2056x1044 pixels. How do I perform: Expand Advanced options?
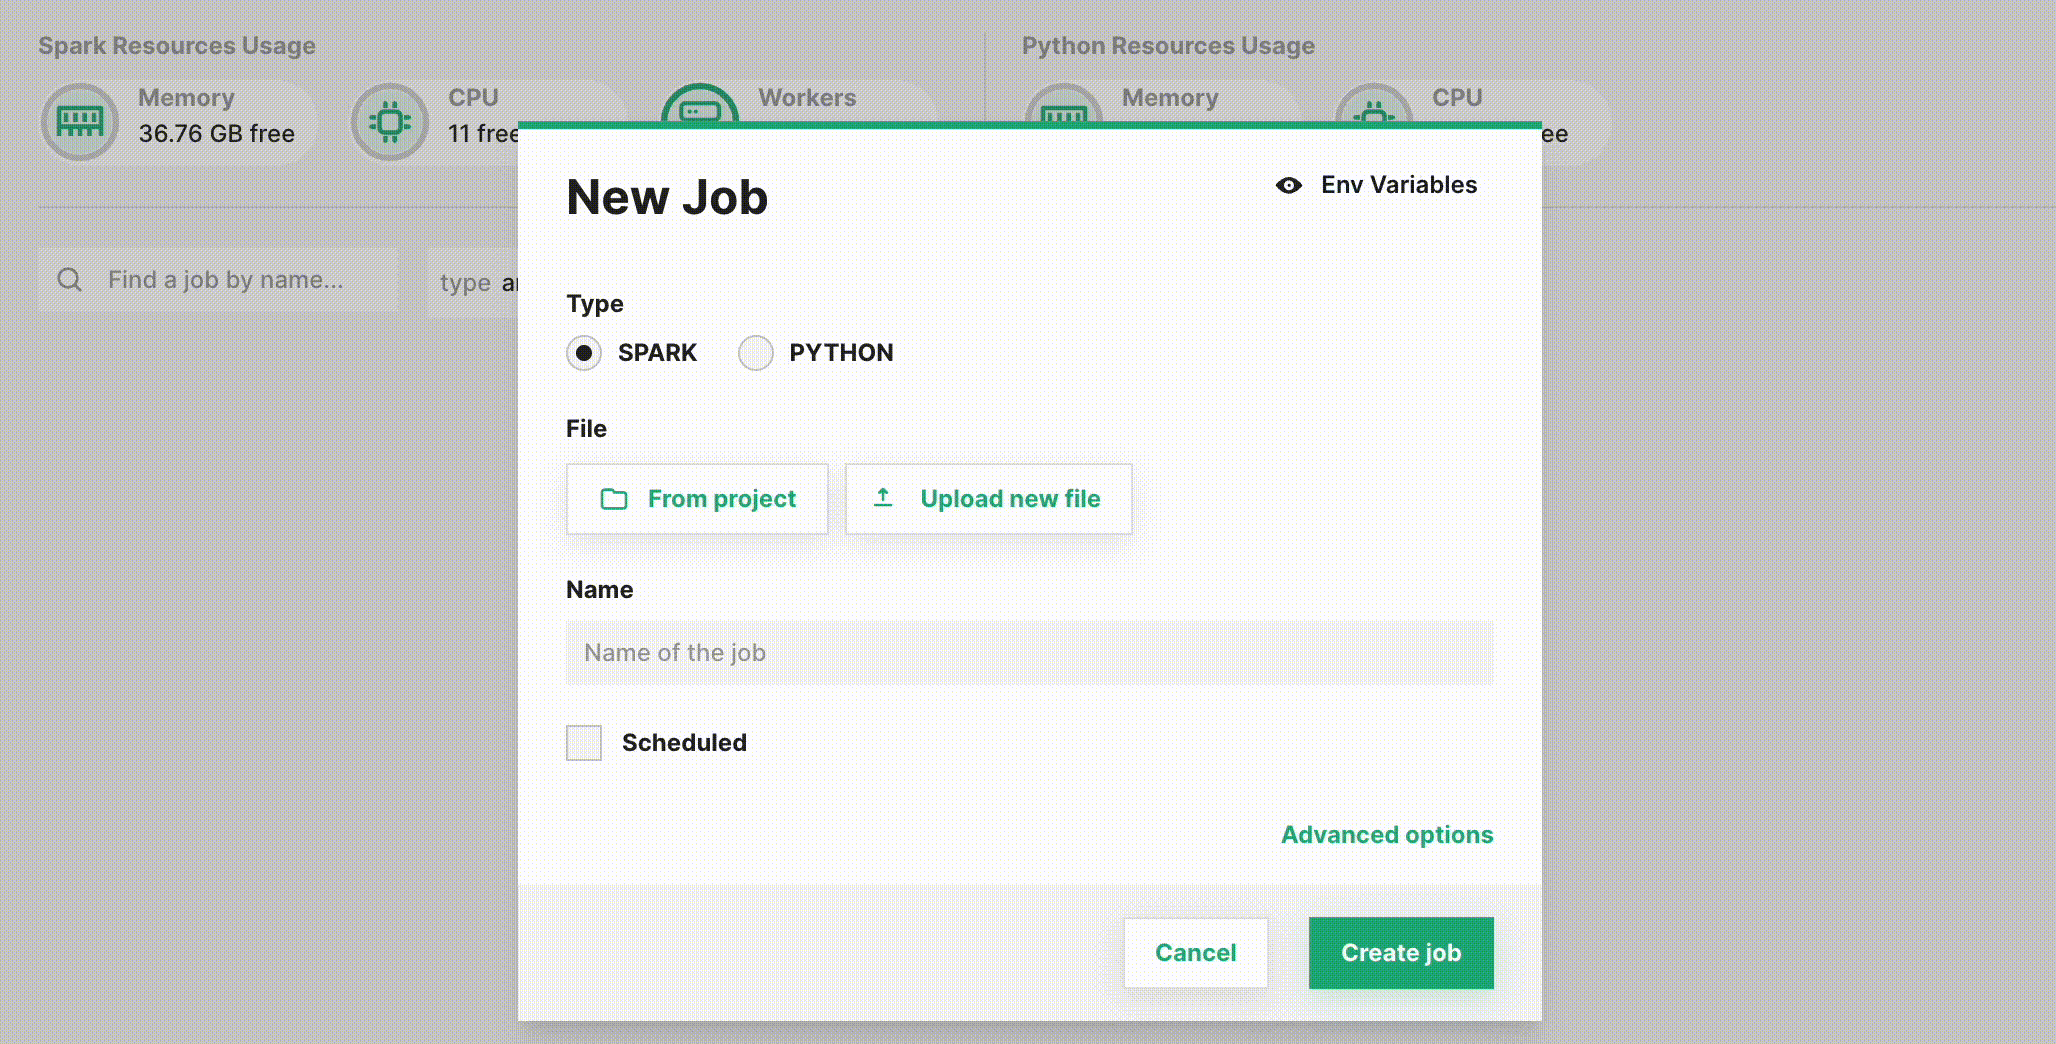point(1387,834)
